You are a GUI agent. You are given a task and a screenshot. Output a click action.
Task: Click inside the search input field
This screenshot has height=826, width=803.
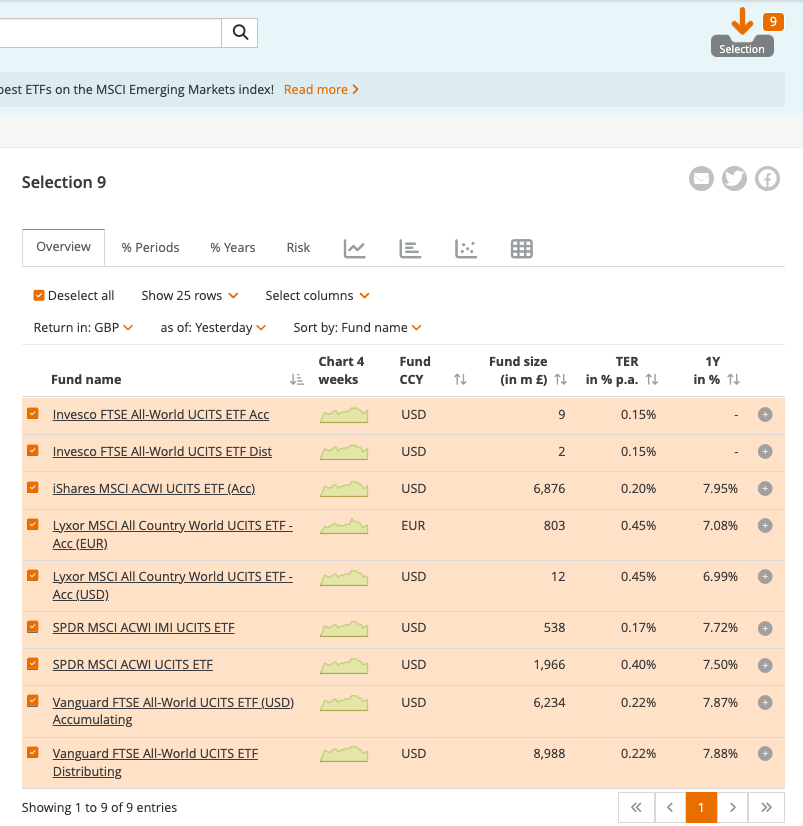click(110, 32)
